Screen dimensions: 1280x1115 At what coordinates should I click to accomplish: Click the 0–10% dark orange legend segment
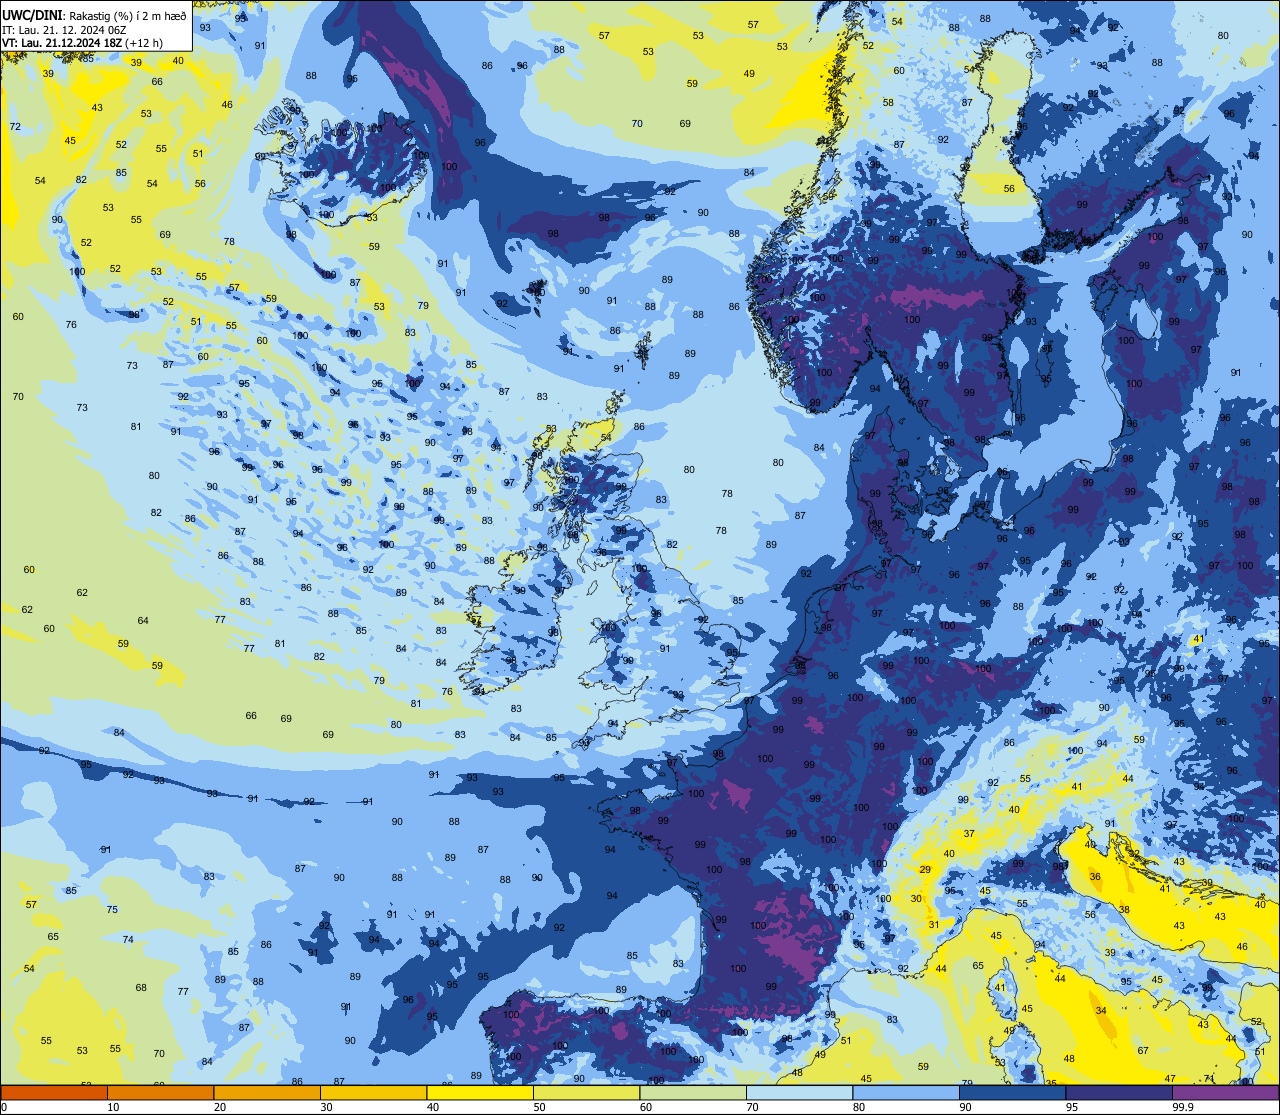[x=54, y=1093]
